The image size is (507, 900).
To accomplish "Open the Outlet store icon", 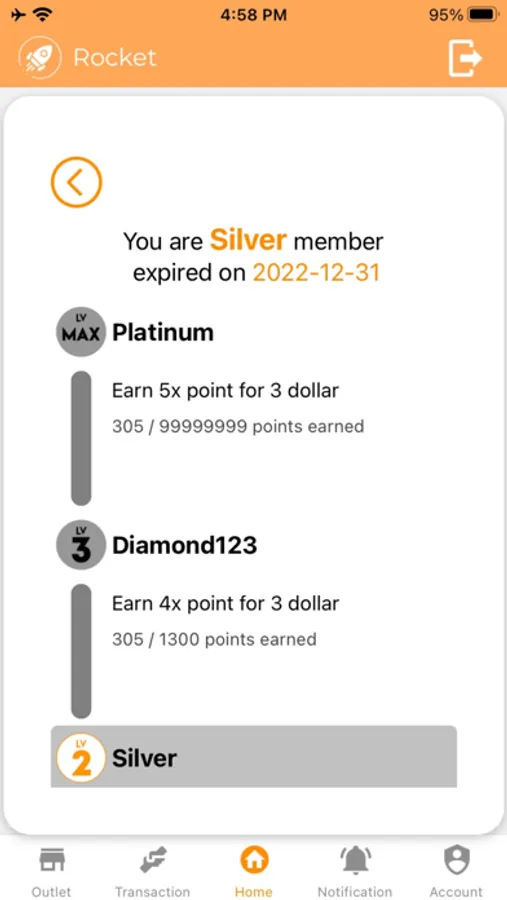I will click(x=52, y=861).
